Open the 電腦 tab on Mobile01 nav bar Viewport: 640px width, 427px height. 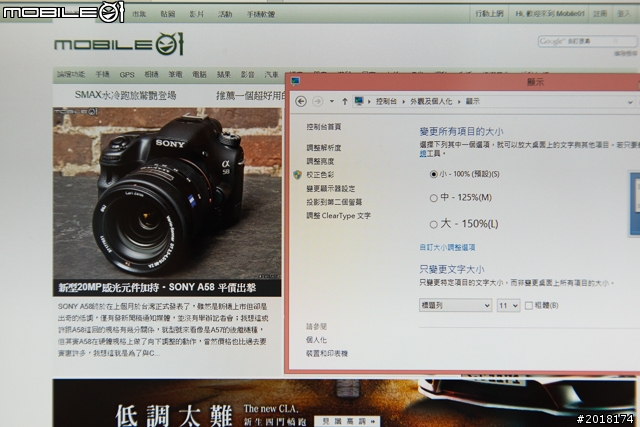point(199,74)
